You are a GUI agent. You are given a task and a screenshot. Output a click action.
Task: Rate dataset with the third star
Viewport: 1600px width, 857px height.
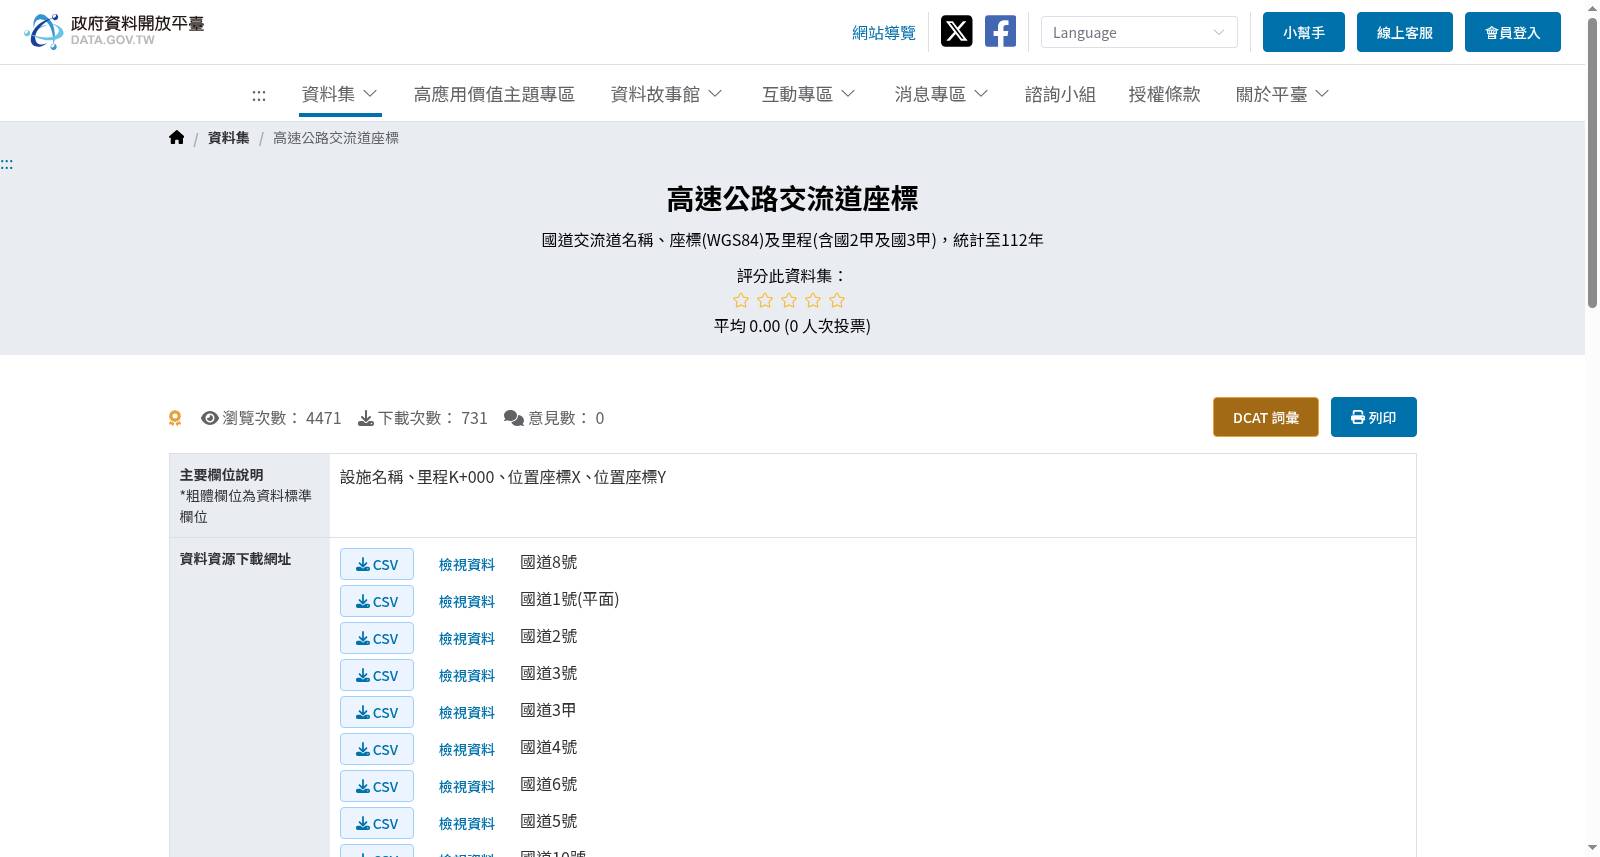pos(789,300)
